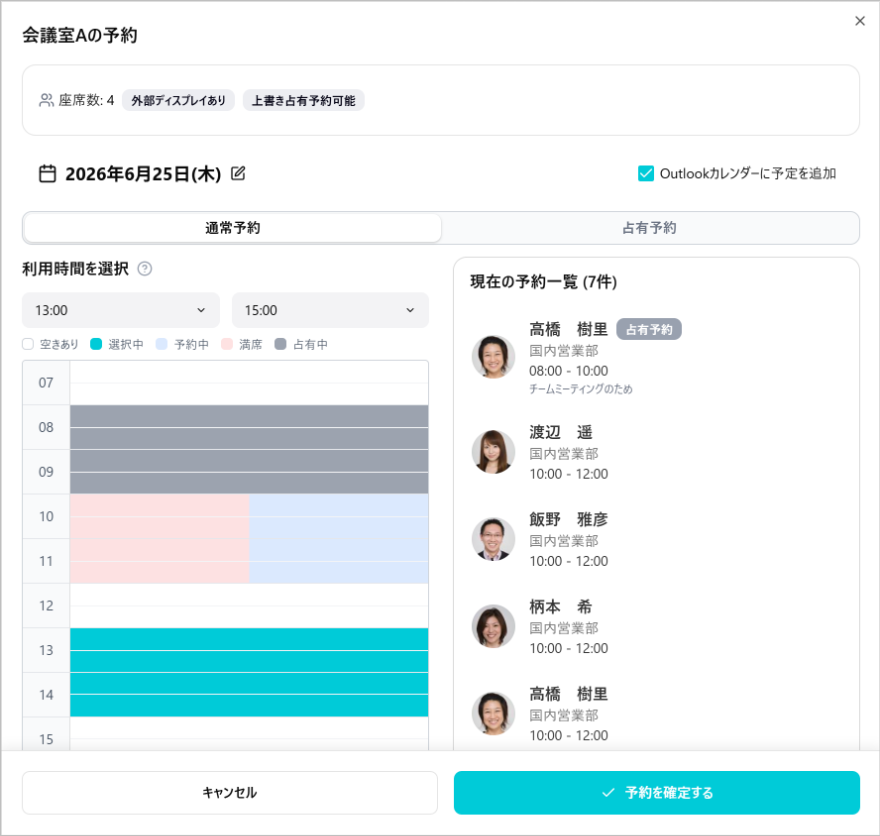The width and height of the screenshot is (880, 836).
Task: Toggle the Outlookカレンダーに予定を追加 checkbox
Action: [645, 173]
